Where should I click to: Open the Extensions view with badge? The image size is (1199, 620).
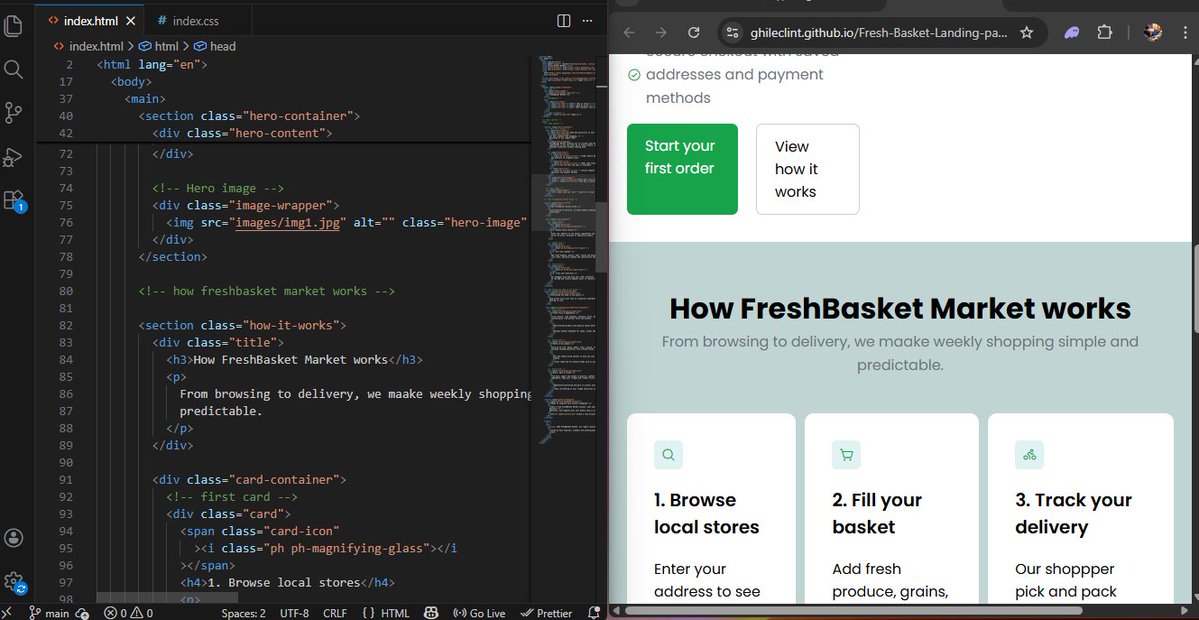14,200
